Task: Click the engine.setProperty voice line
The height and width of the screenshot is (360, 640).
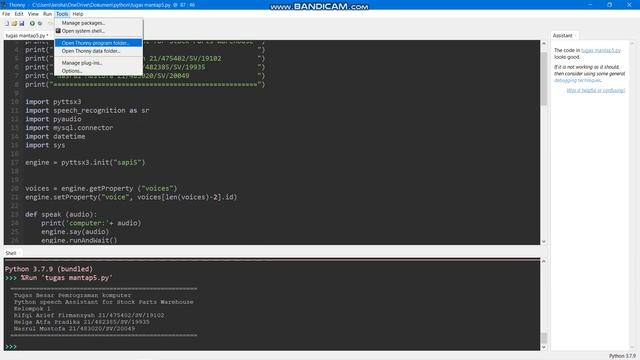Action: pos(131,197)
